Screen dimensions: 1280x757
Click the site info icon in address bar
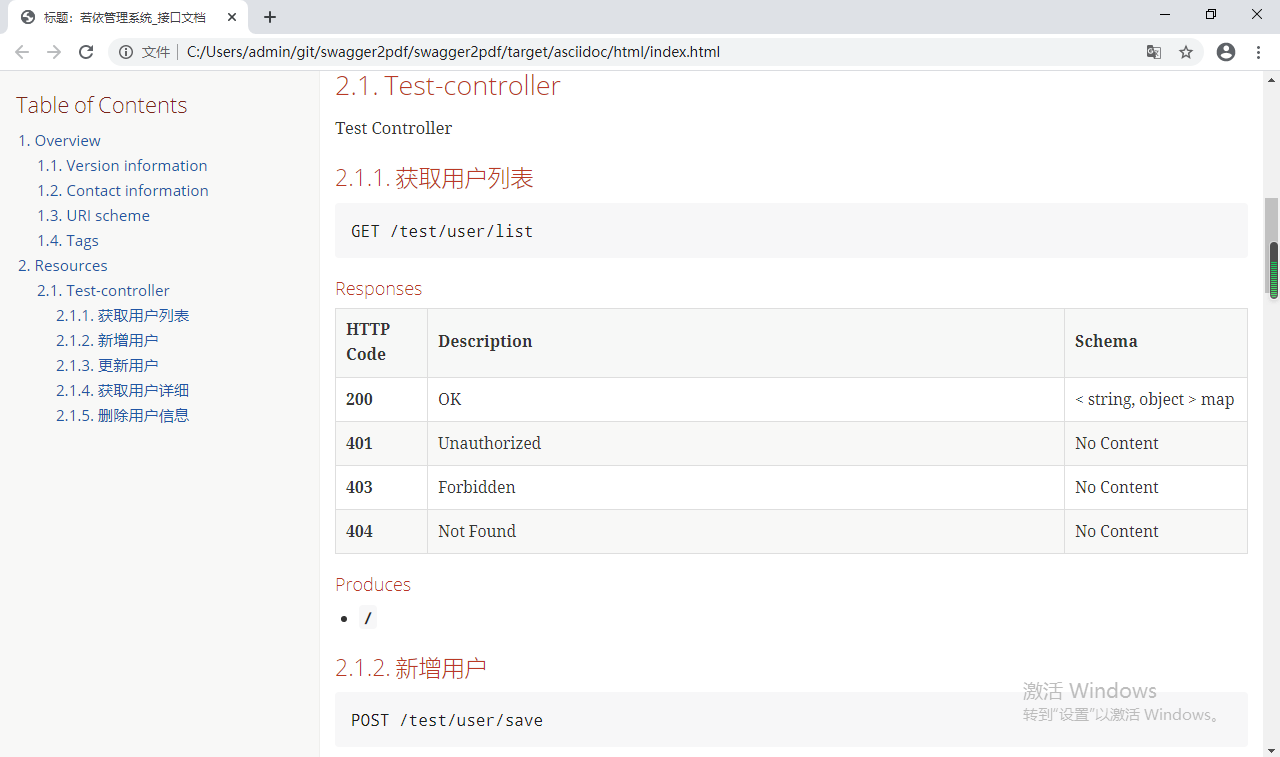pyautogui.click(x=126, y=52)
